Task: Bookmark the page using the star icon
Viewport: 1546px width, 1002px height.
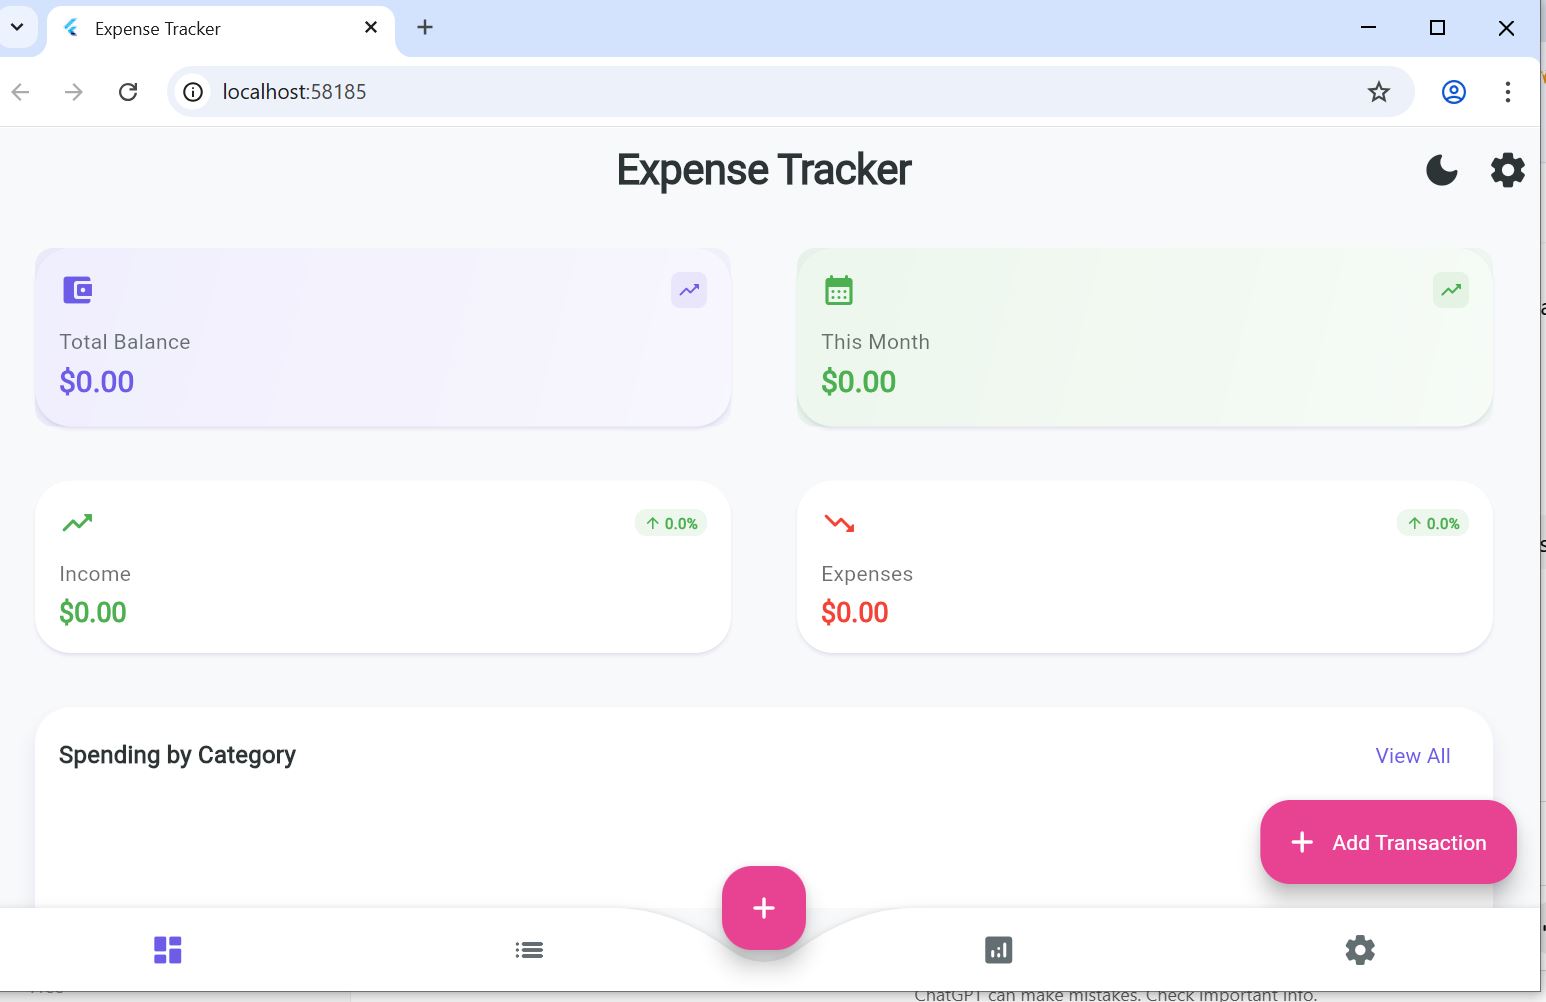Action: [1378, 91]
